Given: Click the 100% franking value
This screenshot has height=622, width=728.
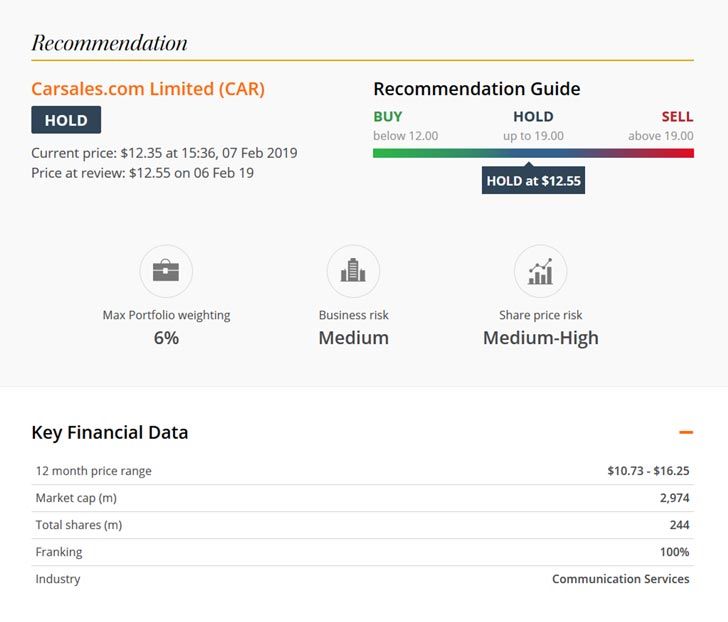Looking at the screenshot, I should click(675, 552).
